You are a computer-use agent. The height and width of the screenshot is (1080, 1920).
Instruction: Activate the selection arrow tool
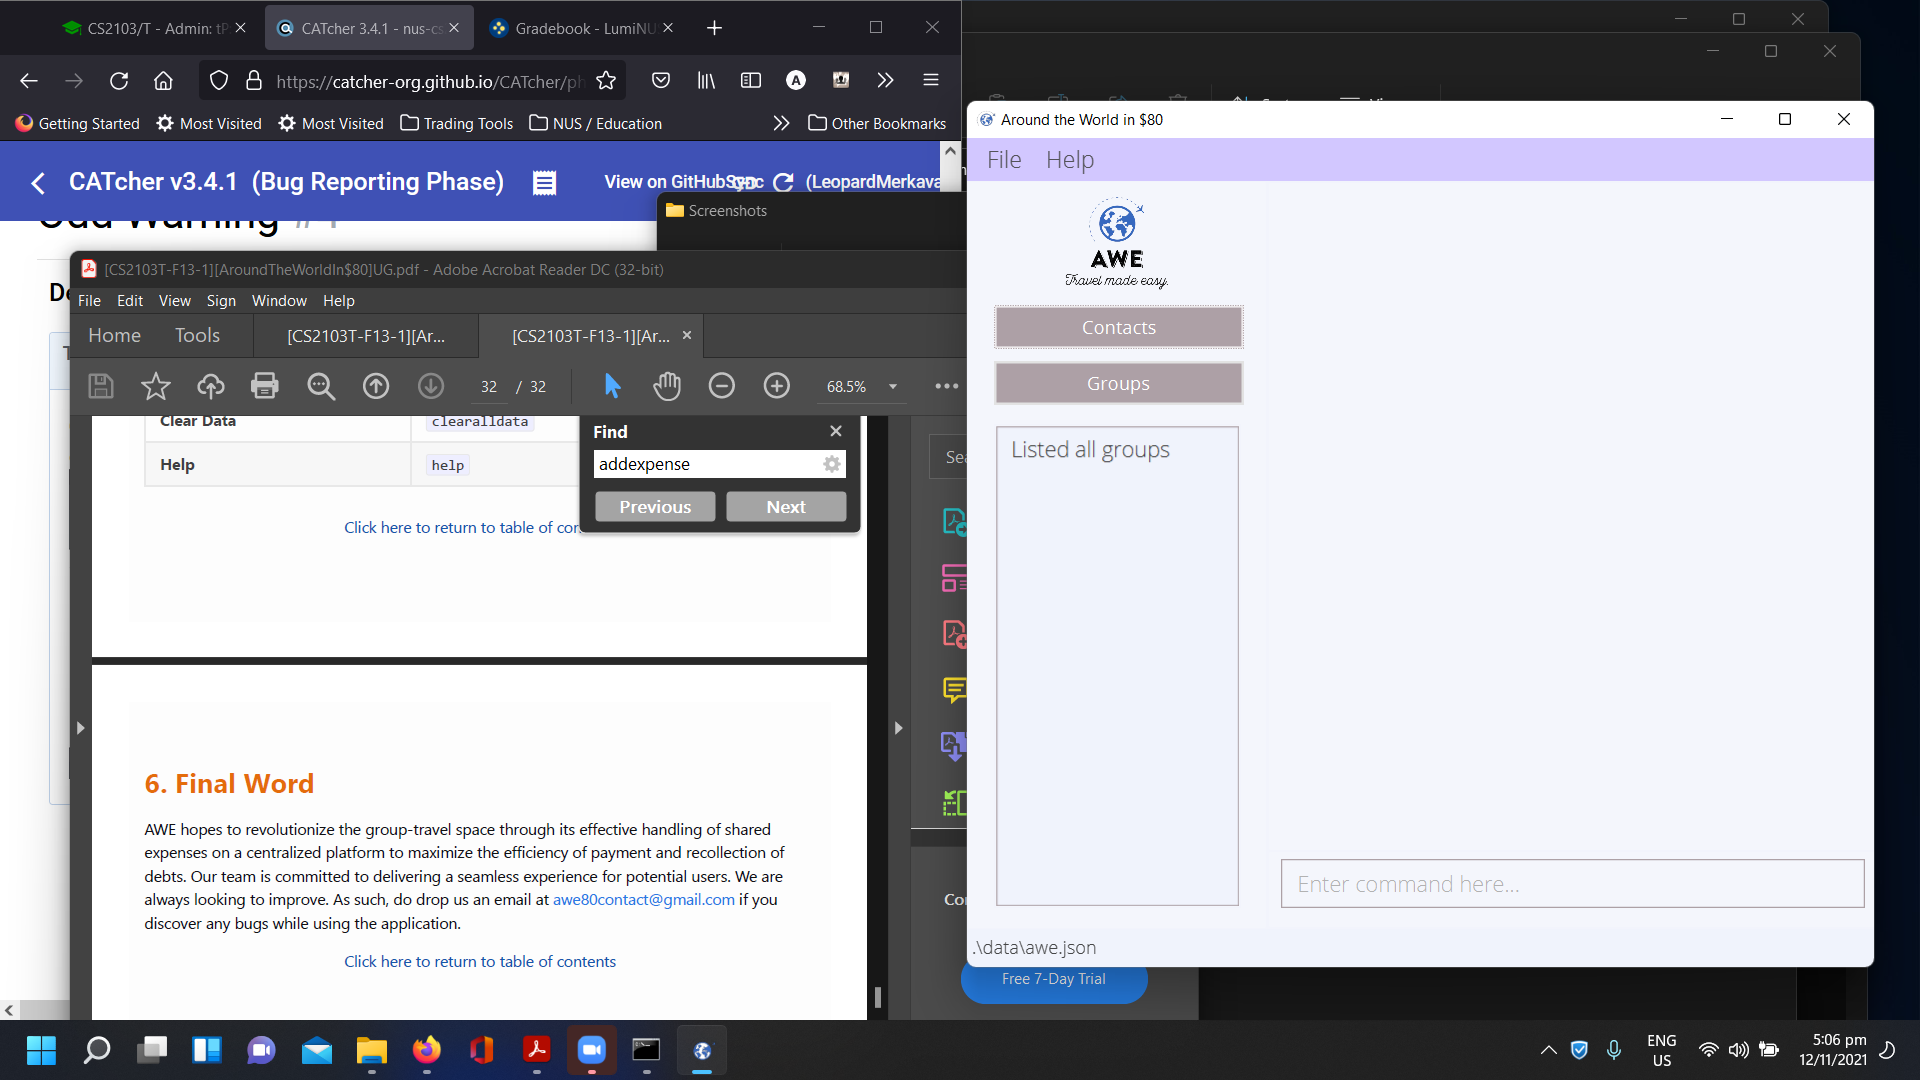(612, 386)
